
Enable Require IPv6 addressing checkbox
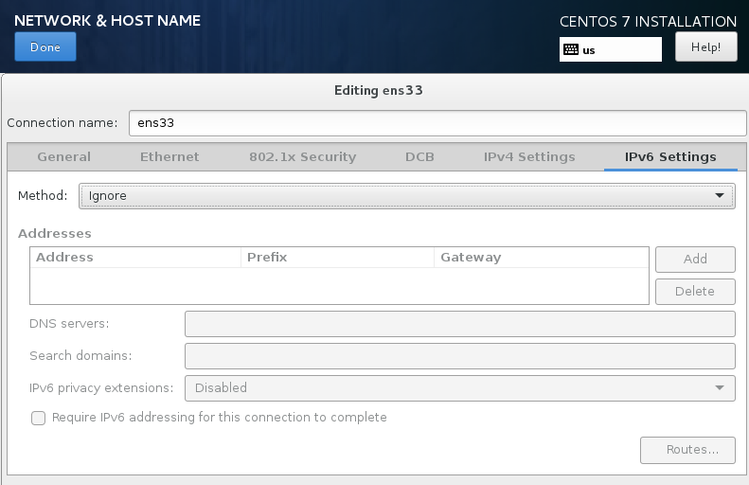39,418
